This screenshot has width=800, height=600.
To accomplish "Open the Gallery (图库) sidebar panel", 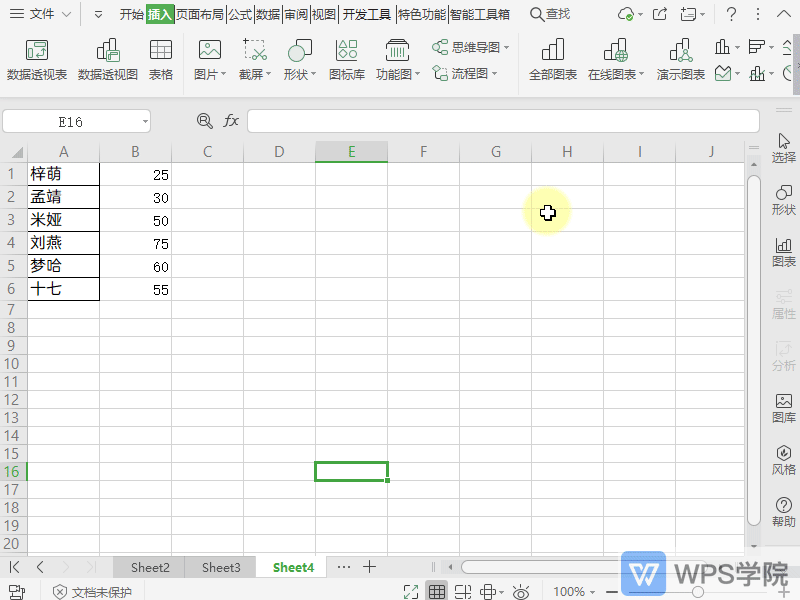I will [x=784, y=411].
